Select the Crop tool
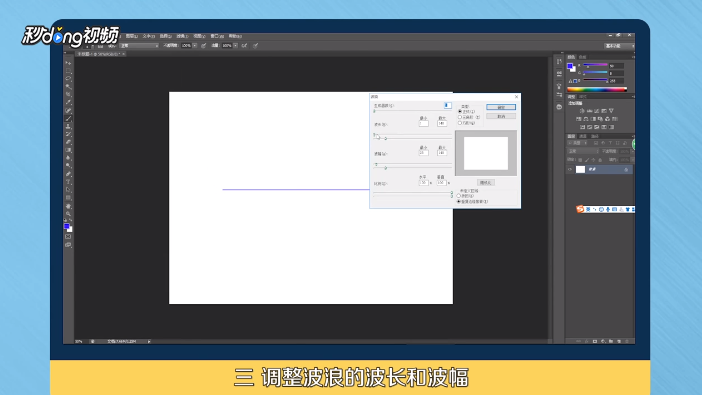Viewport: 702px width, 395px height. click(x=68, y=94)
